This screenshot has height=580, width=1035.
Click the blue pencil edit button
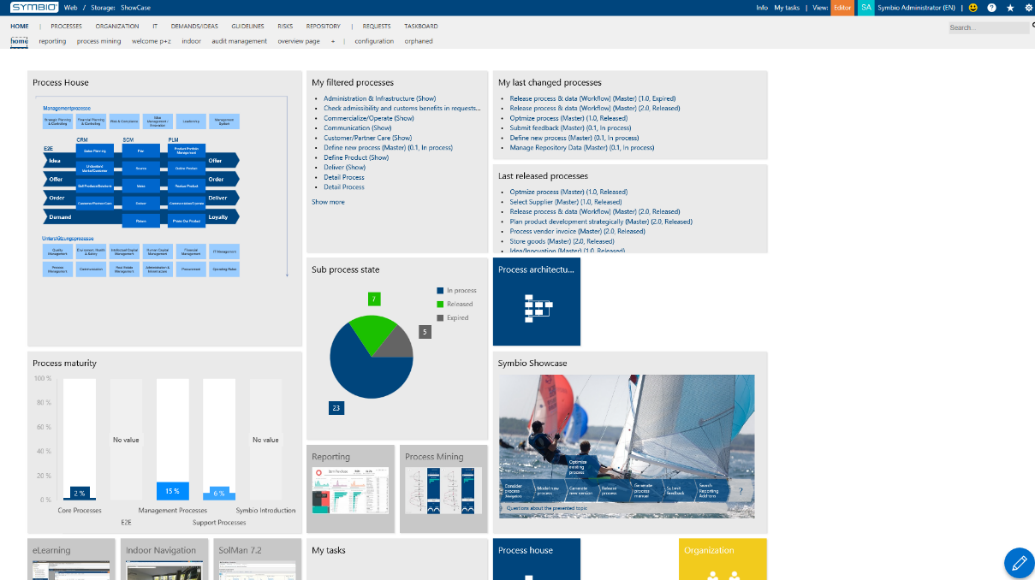click(x=1018, y=563)
